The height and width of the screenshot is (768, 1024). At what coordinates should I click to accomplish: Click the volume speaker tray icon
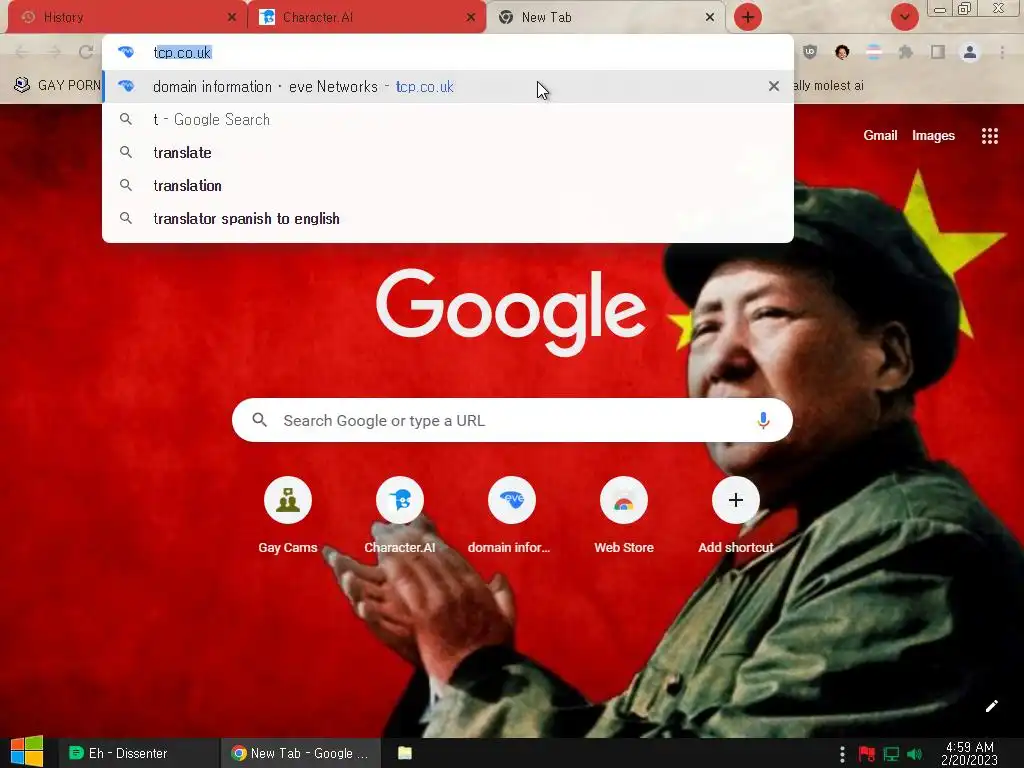tap(915, 754)
